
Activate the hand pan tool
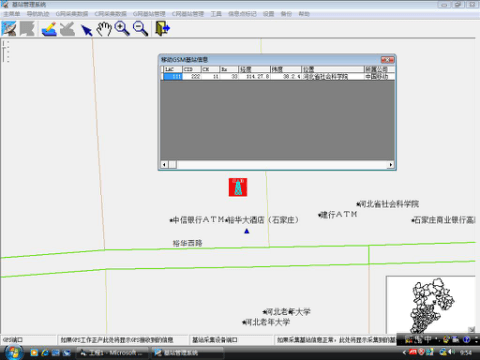[x=104, y=29]
